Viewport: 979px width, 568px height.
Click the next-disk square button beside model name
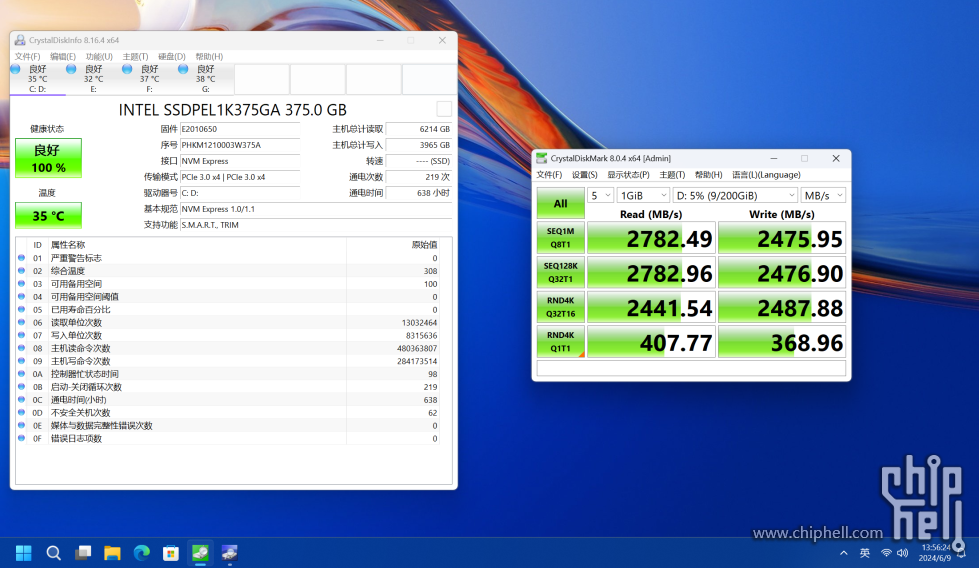pyautogui.click(x=444, y=109)
